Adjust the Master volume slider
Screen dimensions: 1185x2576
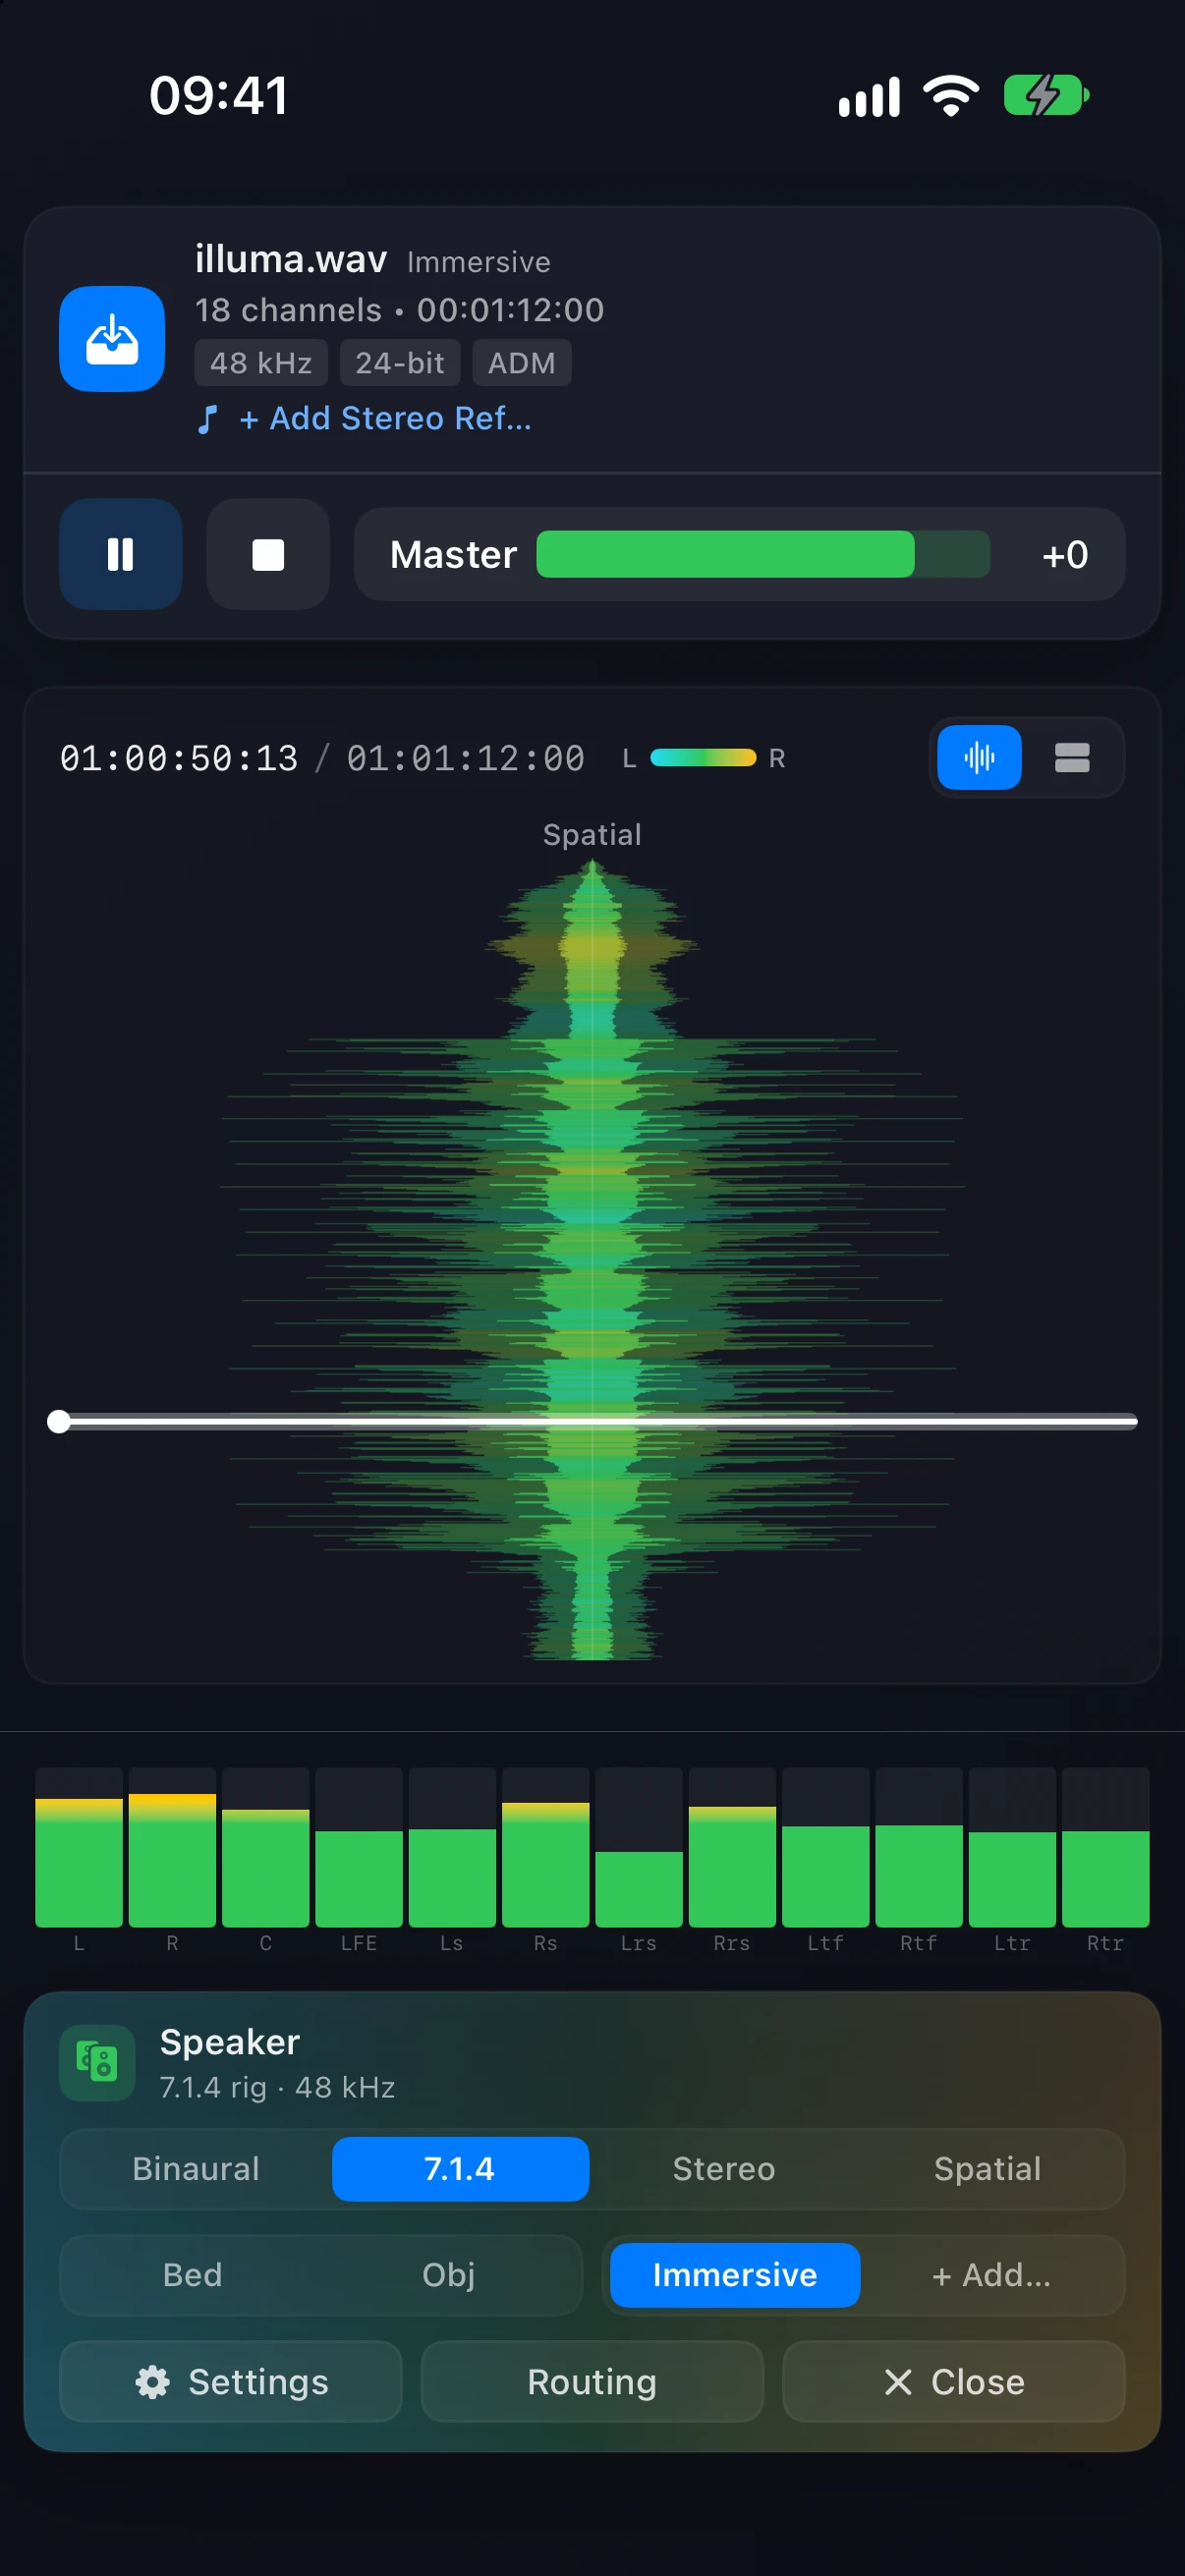[763, 554]
